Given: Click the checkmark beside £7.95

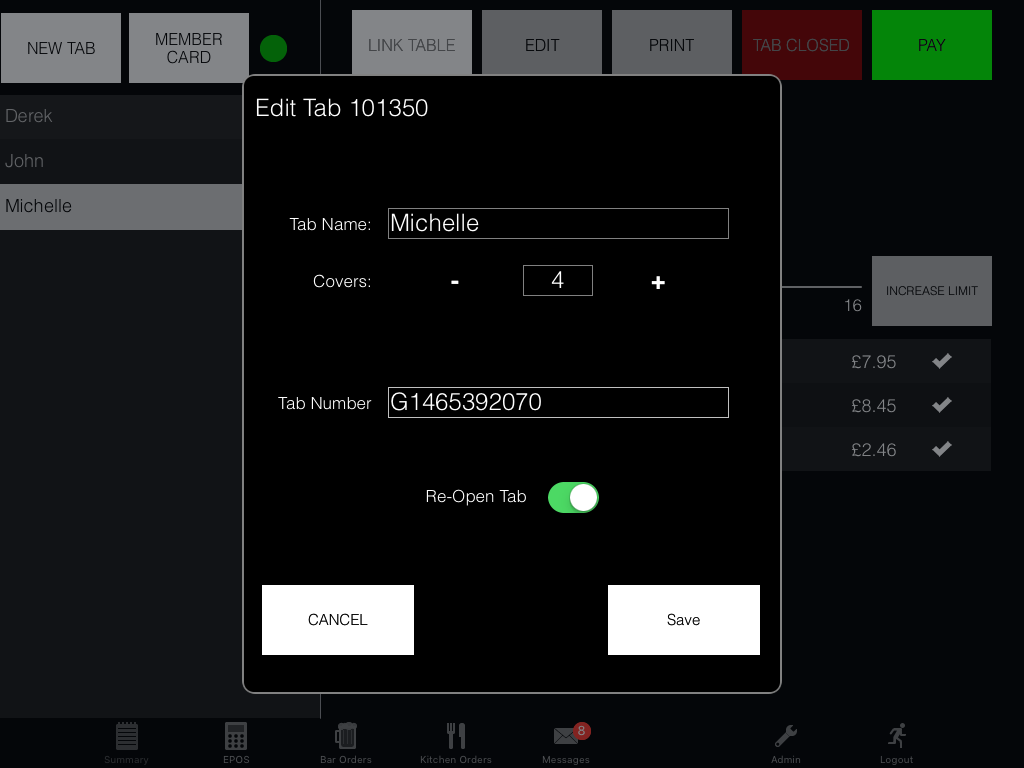Looking at the screenshot, I should click(941, 361).
